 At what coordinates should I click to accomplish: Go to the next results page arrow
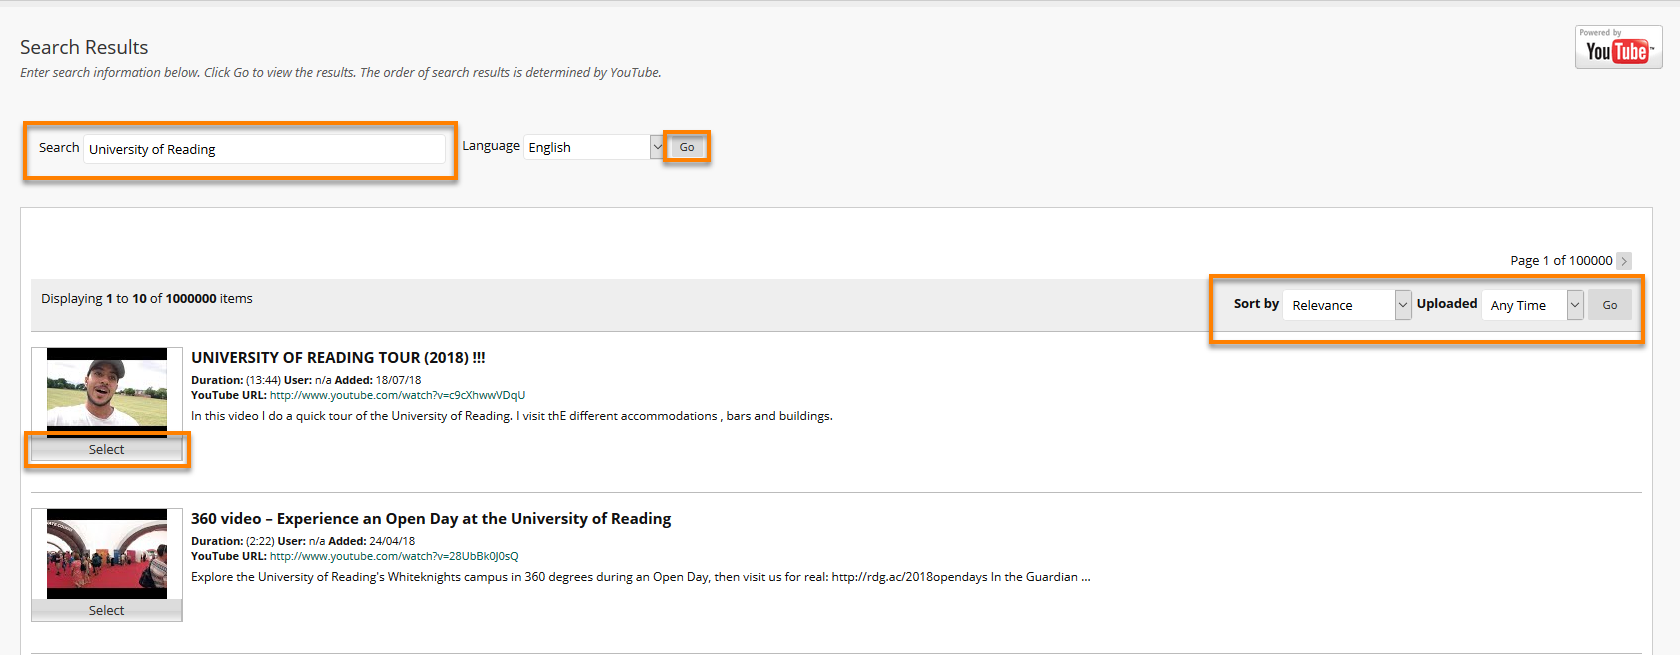pos(1624,261)
